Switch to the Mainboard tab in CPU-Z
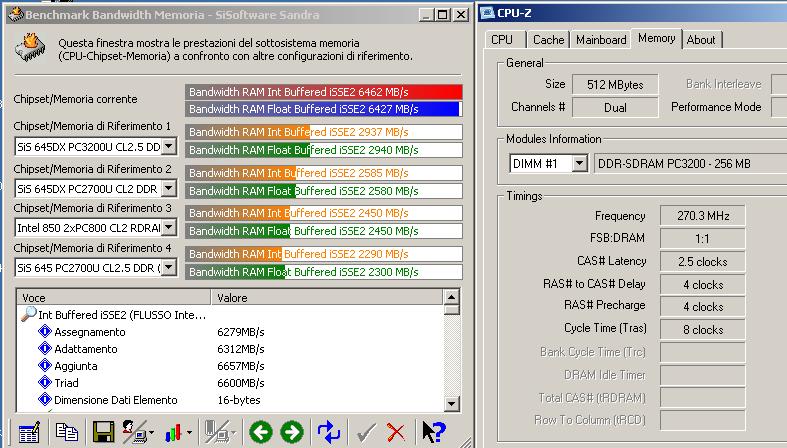The width and height of the screenshot is (787, 448). (601, 40)
